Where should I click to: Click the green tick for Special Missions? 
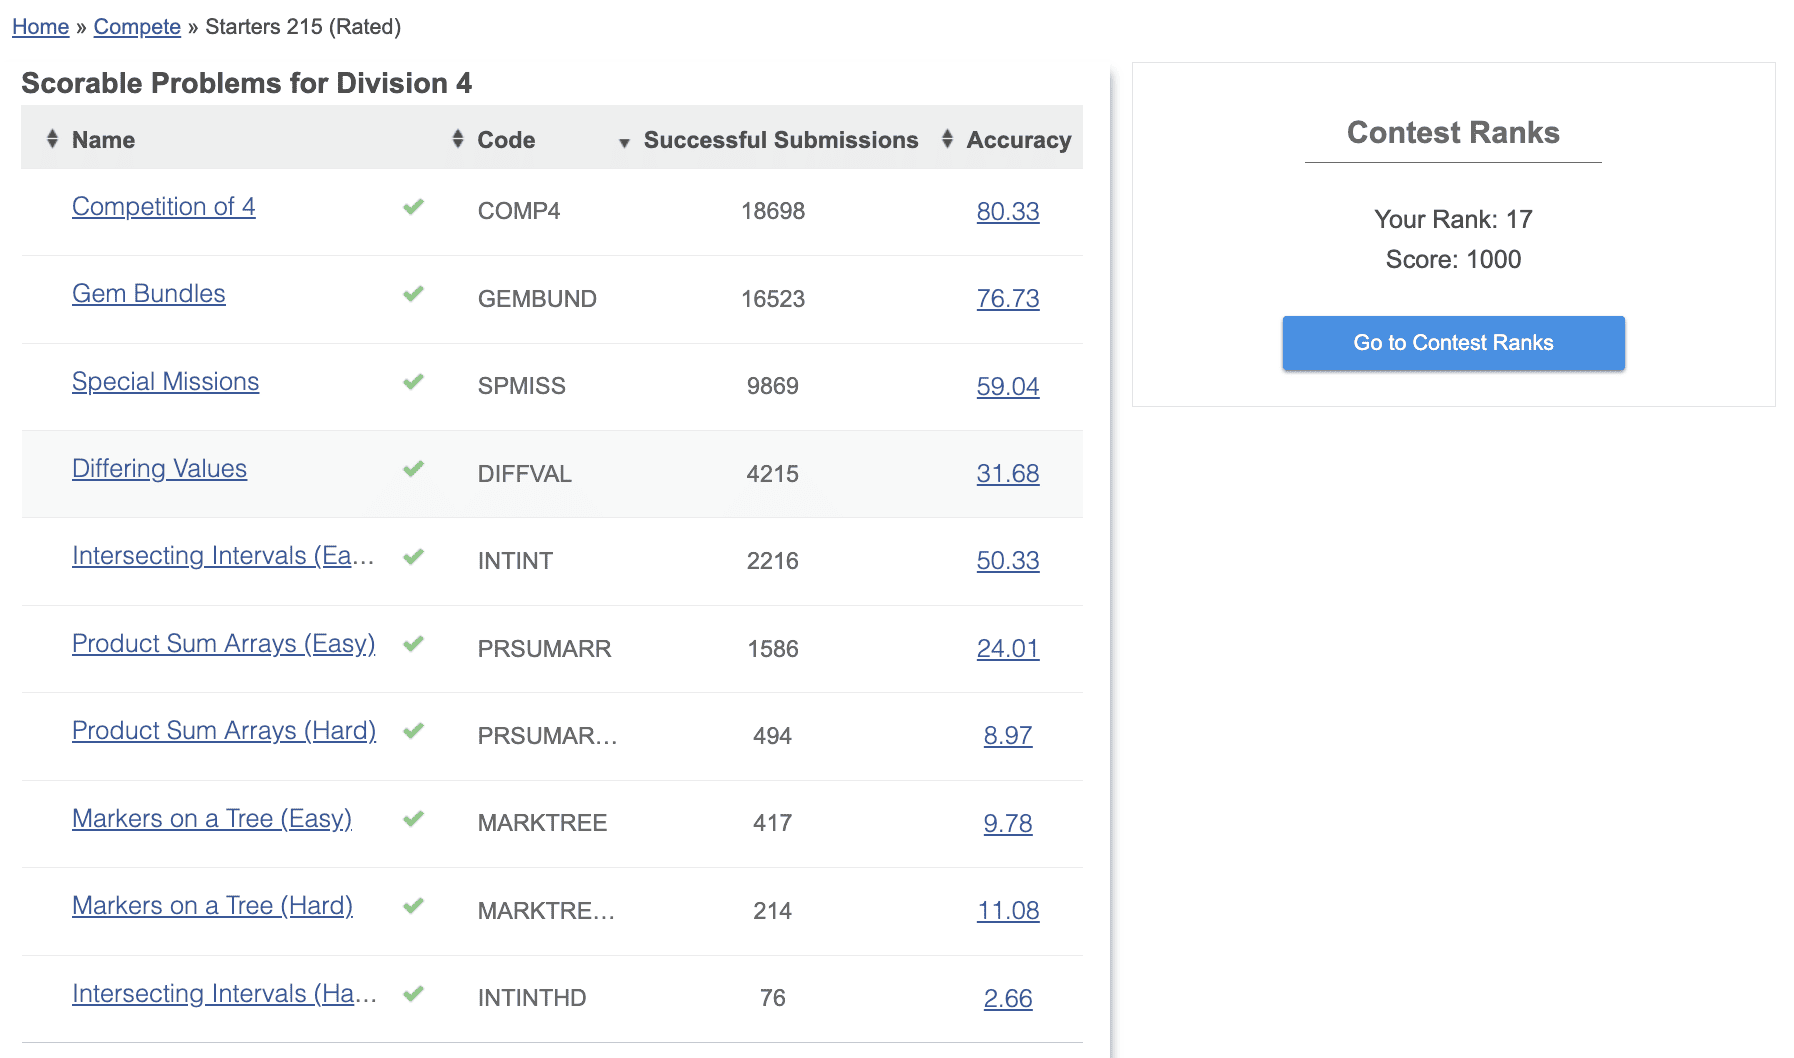(x=413, y=382)
